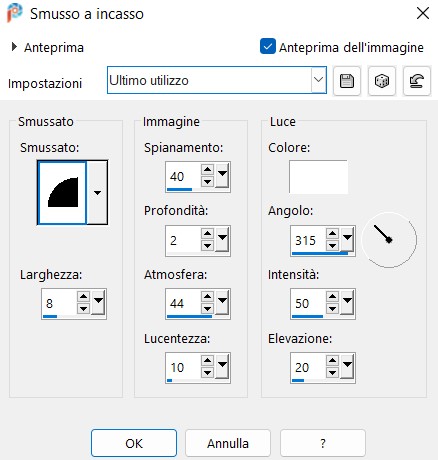
Task: Click the Annulla button
Action: coord(228,443)
